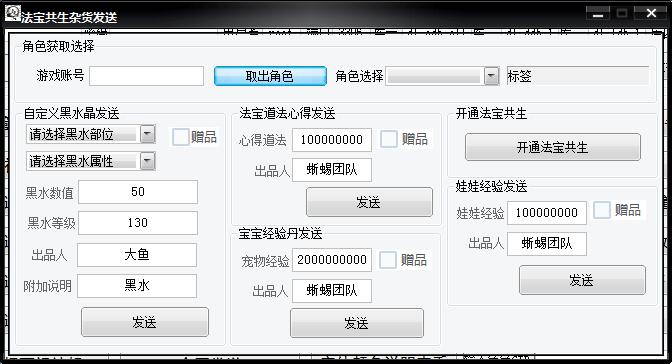Click the 附加说明 field showing 黑水
Viewport: 672px width, 364px height.
coord(137,286)
